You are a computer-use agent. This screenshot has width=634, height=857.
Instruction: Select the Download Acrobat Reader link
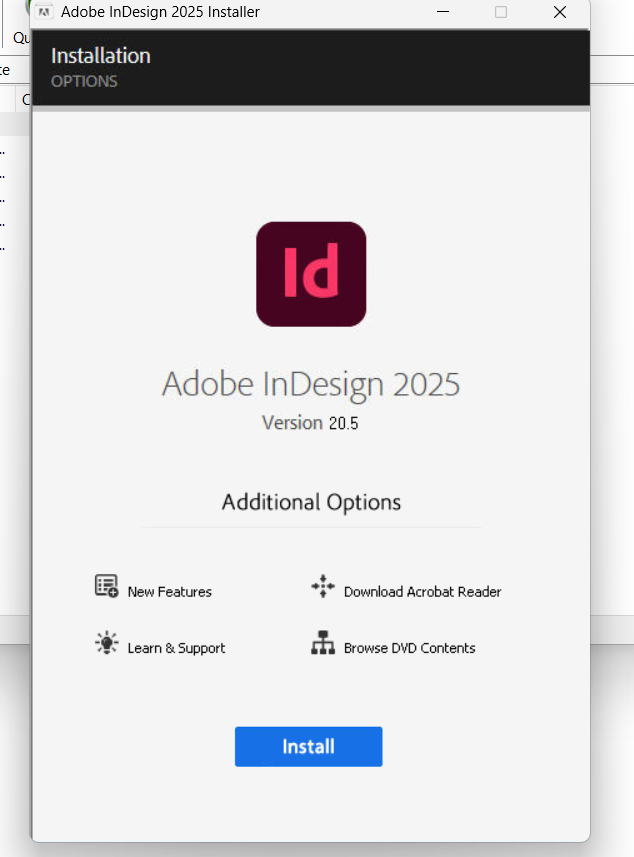pyautogui.click(x=422, y=592)
